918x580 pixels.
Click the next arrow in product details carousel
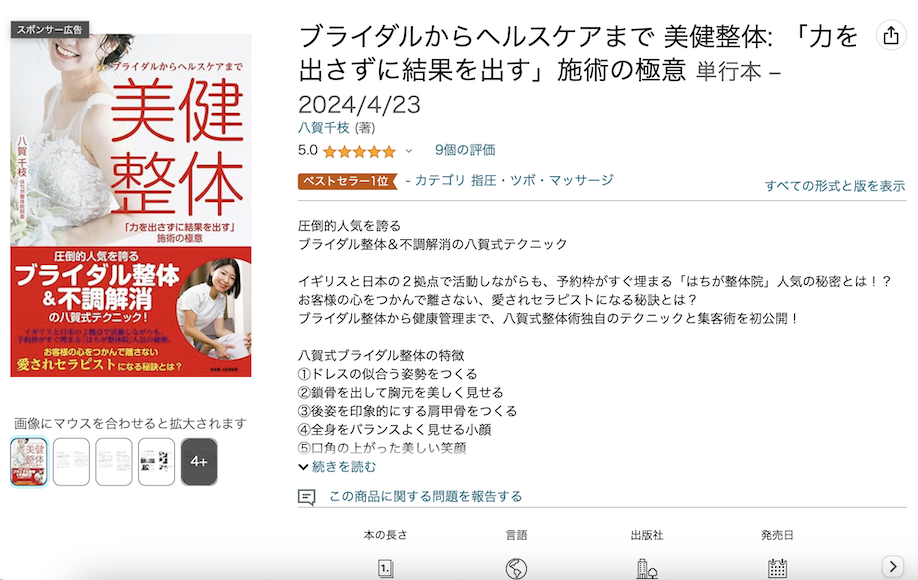tap(893, 566)
